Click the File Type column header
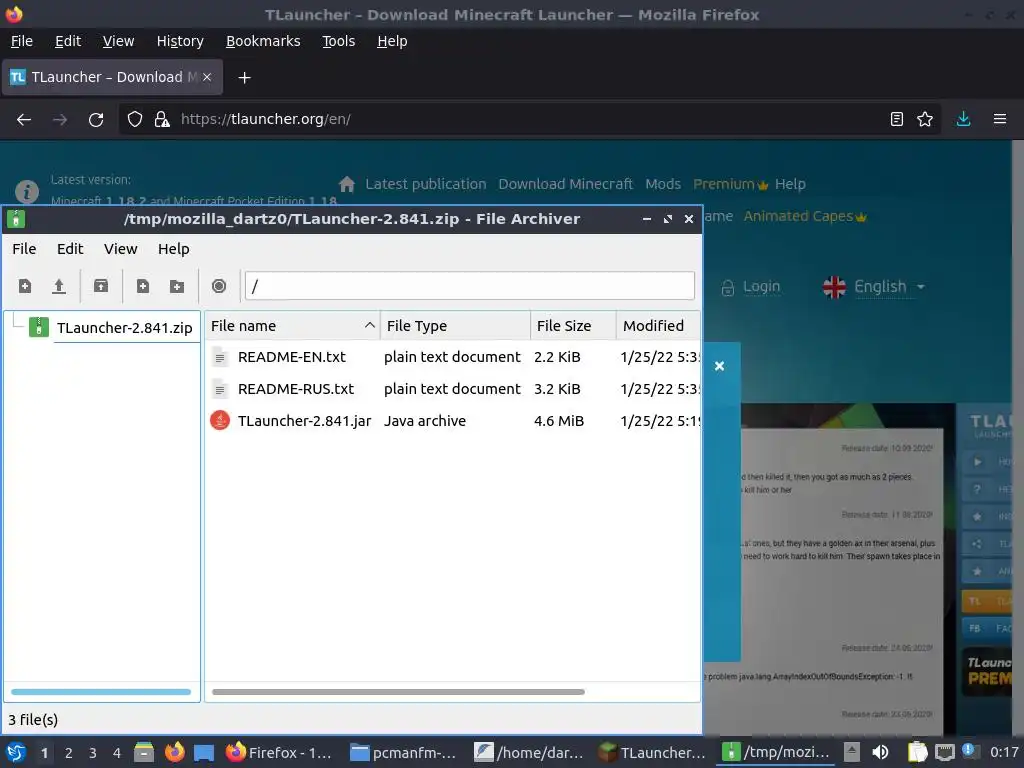 coord(455,325)
